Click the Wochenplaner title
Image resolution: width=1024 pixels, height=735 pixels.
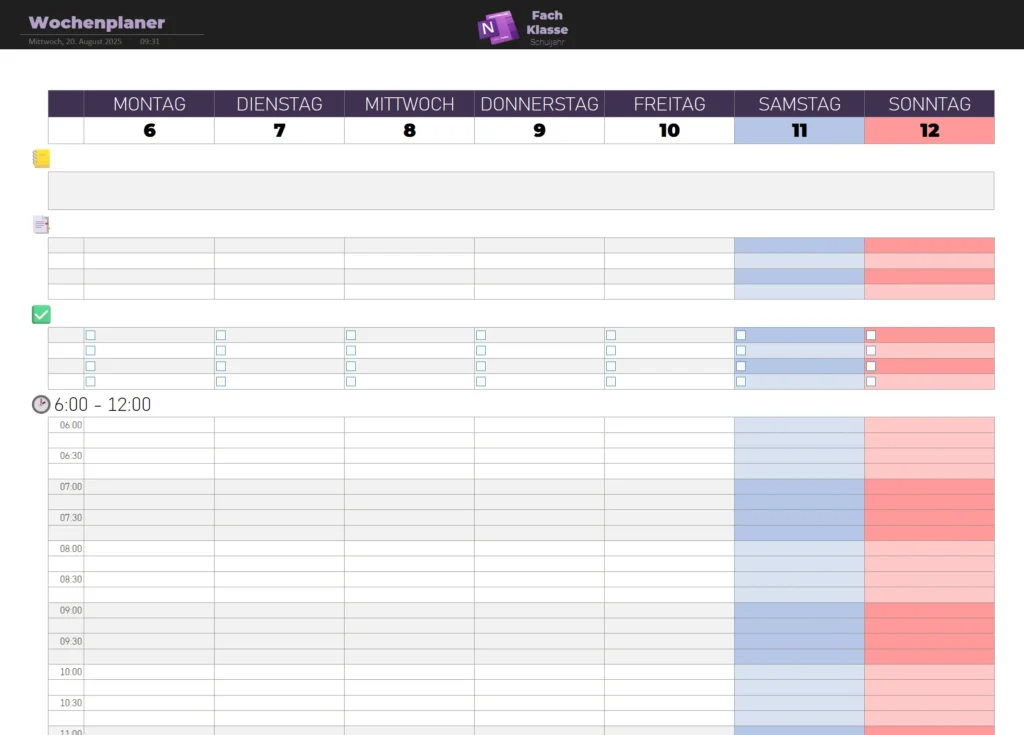point(97,23)
